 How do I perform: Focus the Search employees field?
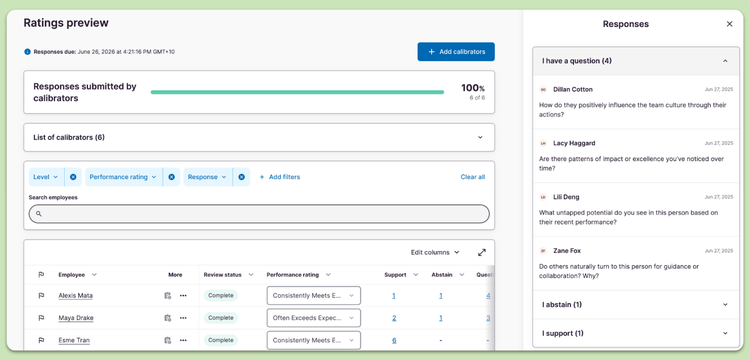point(259,214)
